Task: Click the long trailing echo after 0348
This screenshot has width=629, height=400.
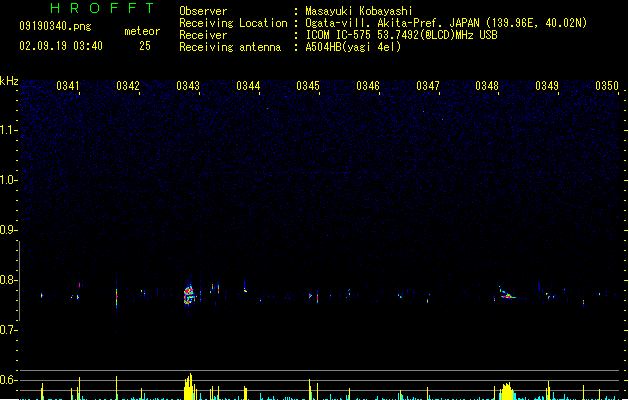Action: 508,294
